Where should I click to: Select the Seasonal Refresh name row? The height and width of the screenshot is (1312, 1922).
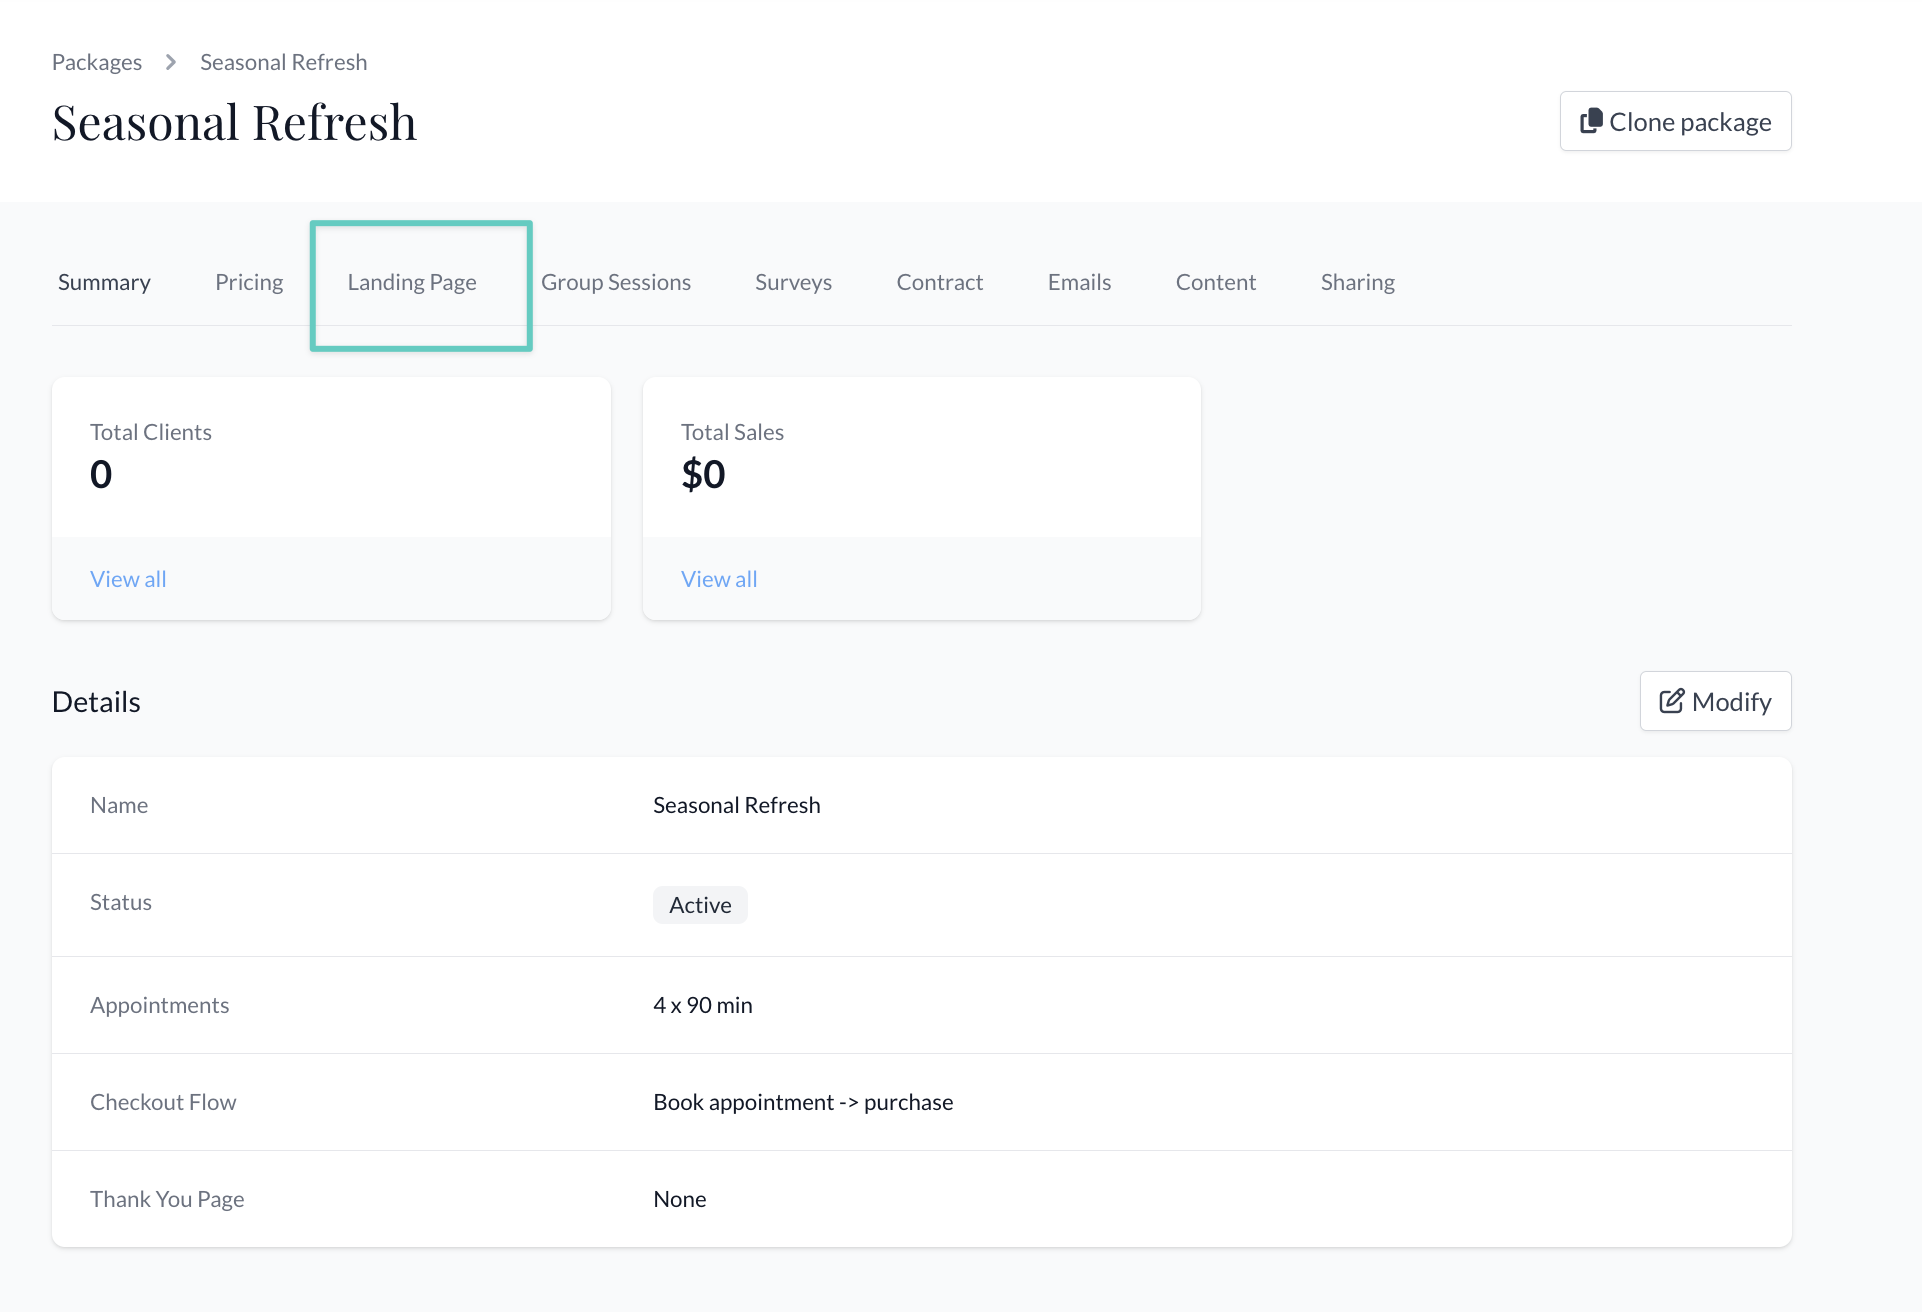pos(736,804)
